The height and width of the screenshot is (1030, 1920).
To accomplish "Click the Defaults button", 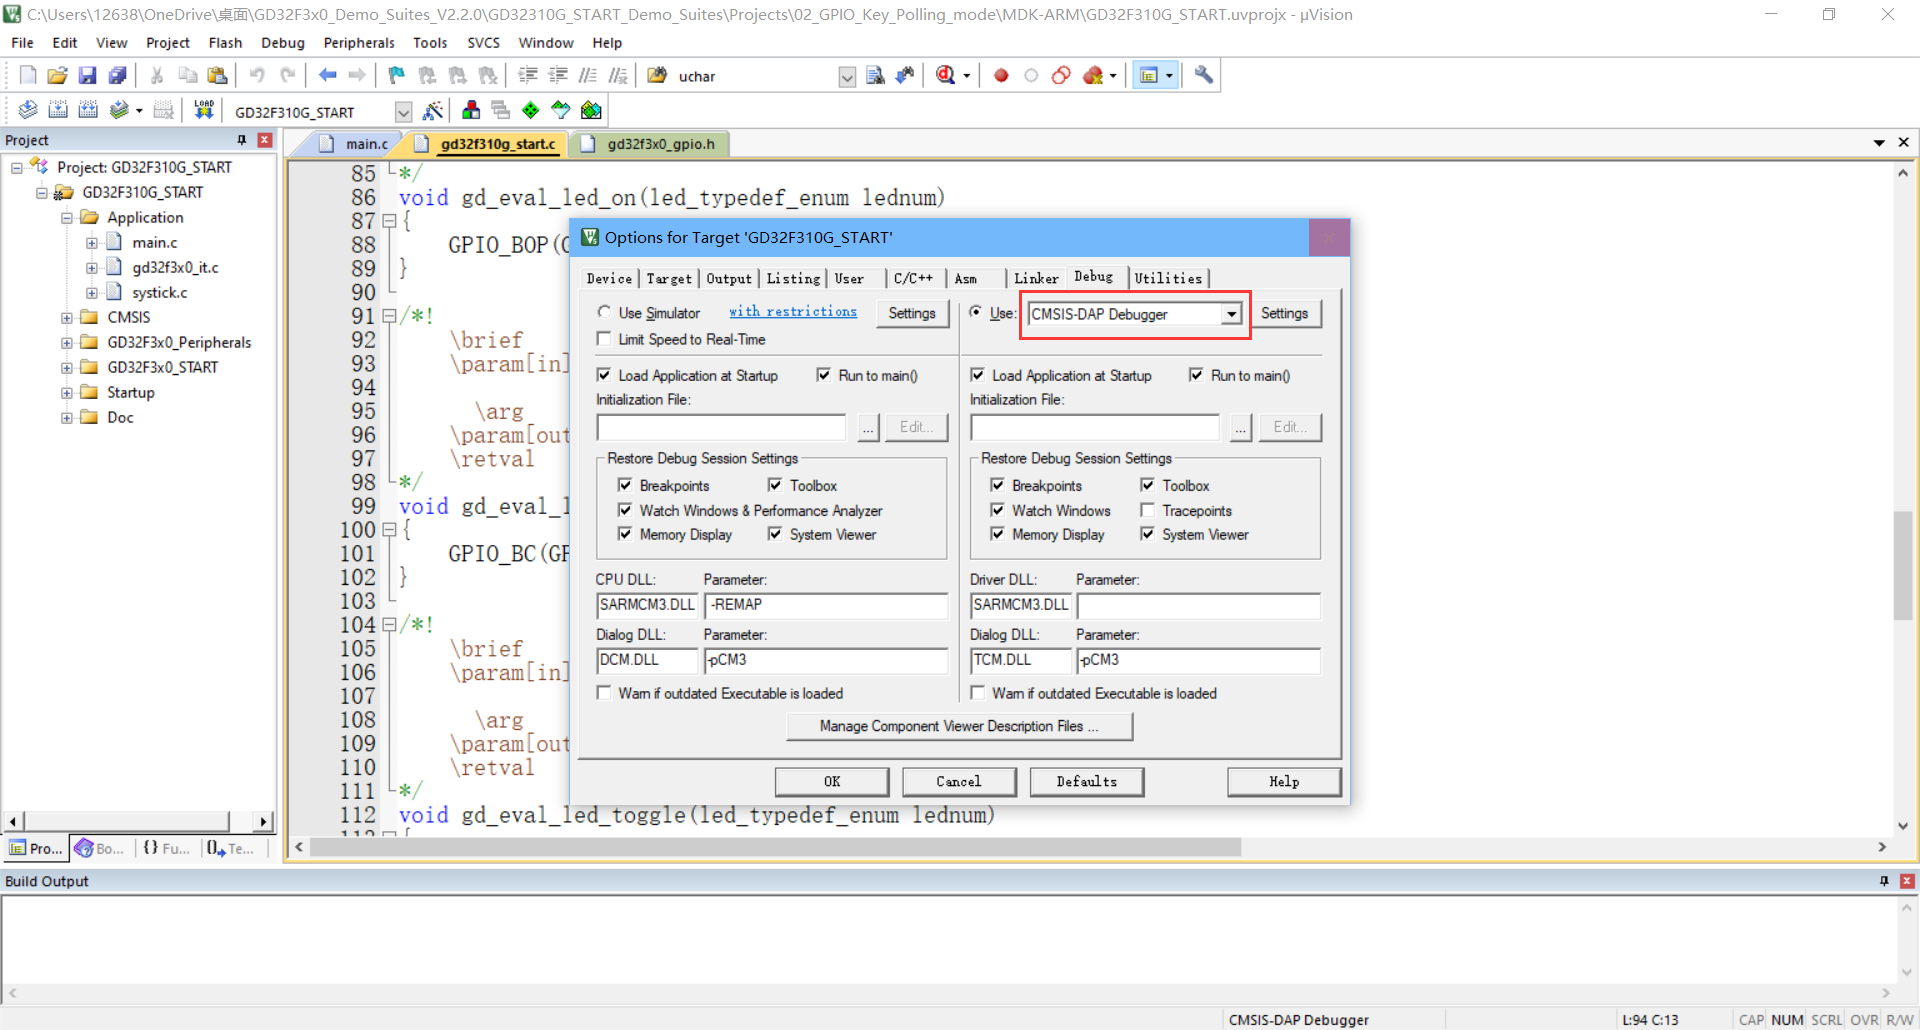I will [x=1087, y=781].
